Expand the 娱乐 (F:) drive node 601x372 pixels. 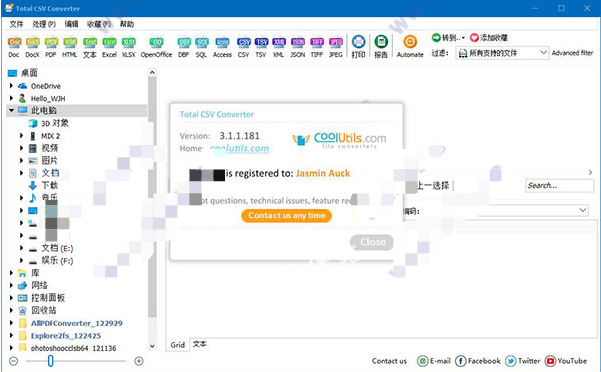click(21, 261)
